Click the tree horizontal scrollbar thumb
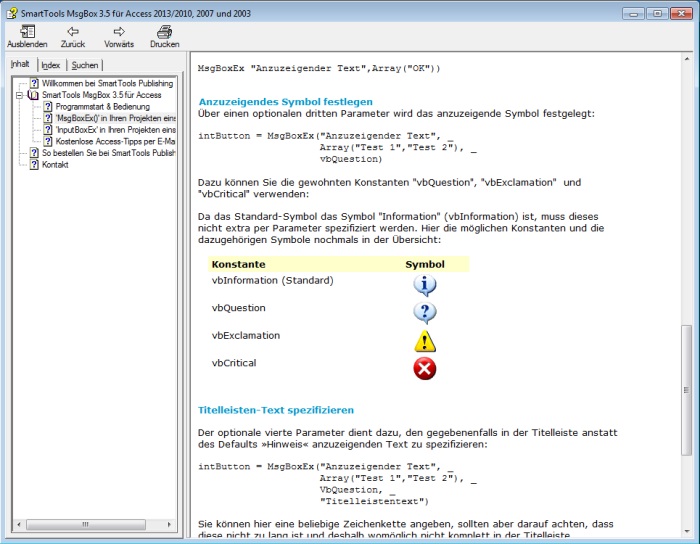 click(86, 524)
